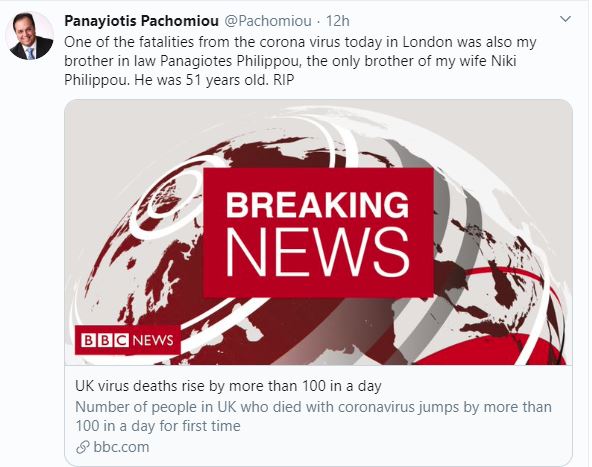592x467 pixels.
Task: Click the BREAKING word in the red box
Action: [x=318, y=204]
